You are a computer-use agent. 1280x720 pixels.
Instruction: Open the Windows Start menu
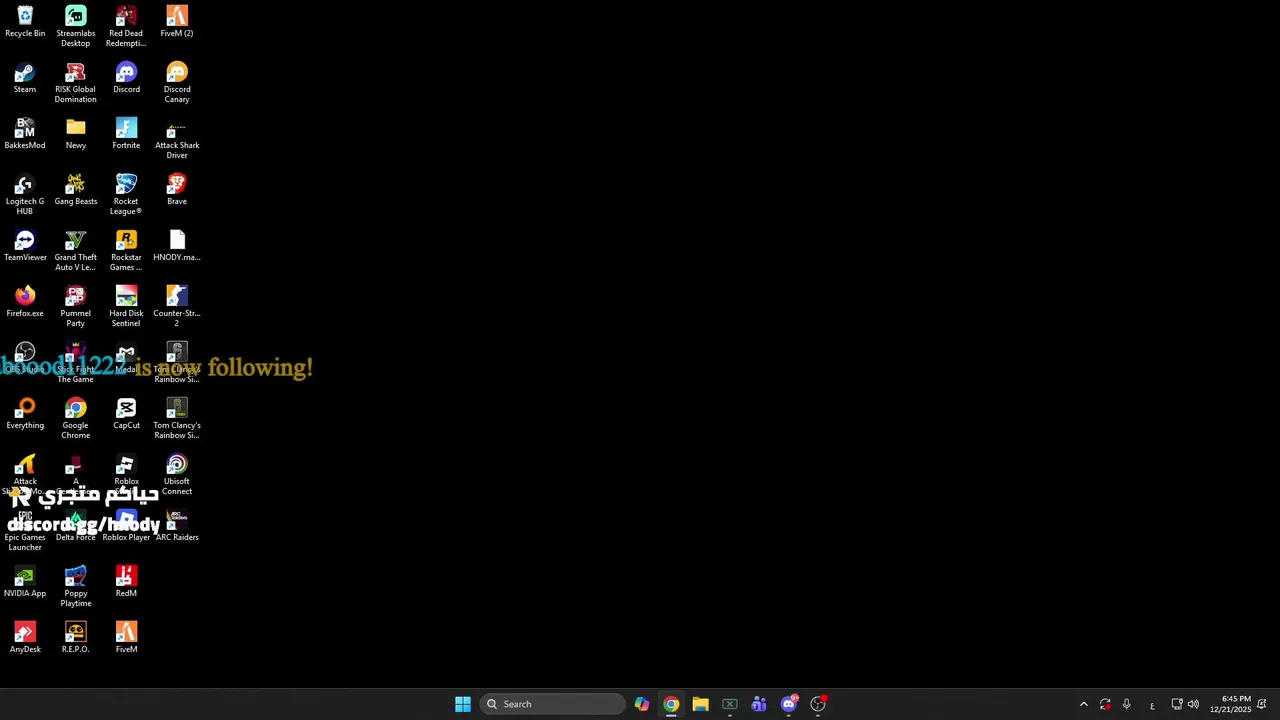click(x=463, y=704)
